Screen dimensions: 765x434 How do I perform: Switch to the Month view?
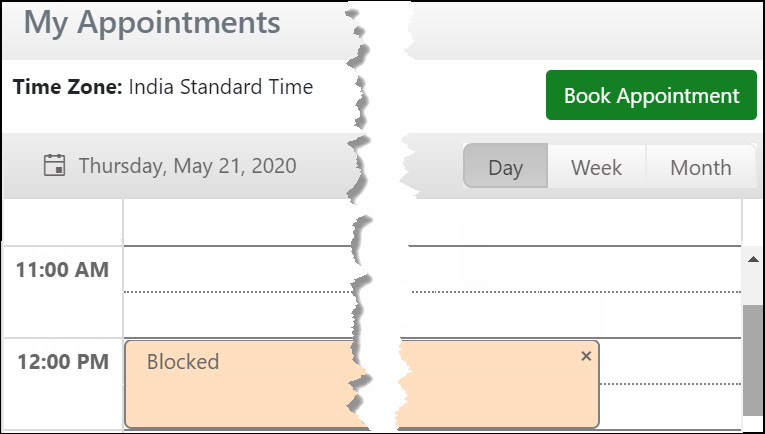point(700,167)
